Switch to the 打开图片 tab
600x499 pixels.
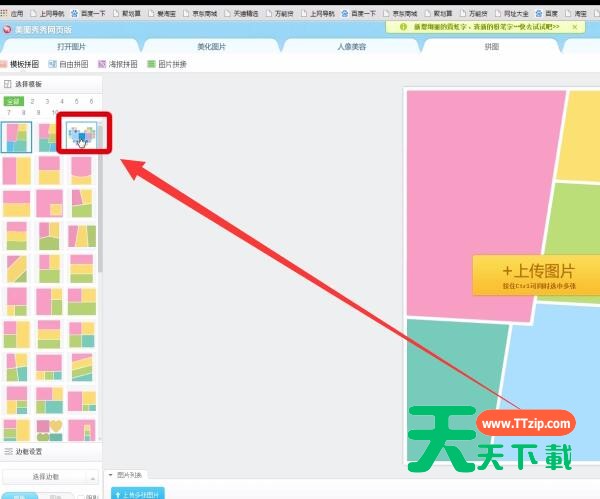tap(71, 47)
